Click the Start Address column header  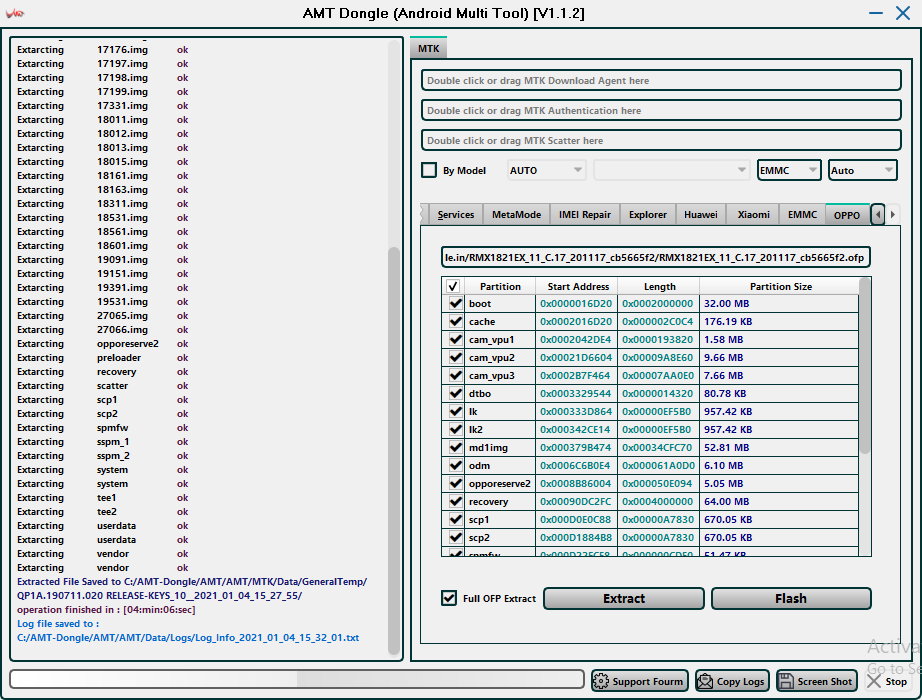tap(577, 286)
